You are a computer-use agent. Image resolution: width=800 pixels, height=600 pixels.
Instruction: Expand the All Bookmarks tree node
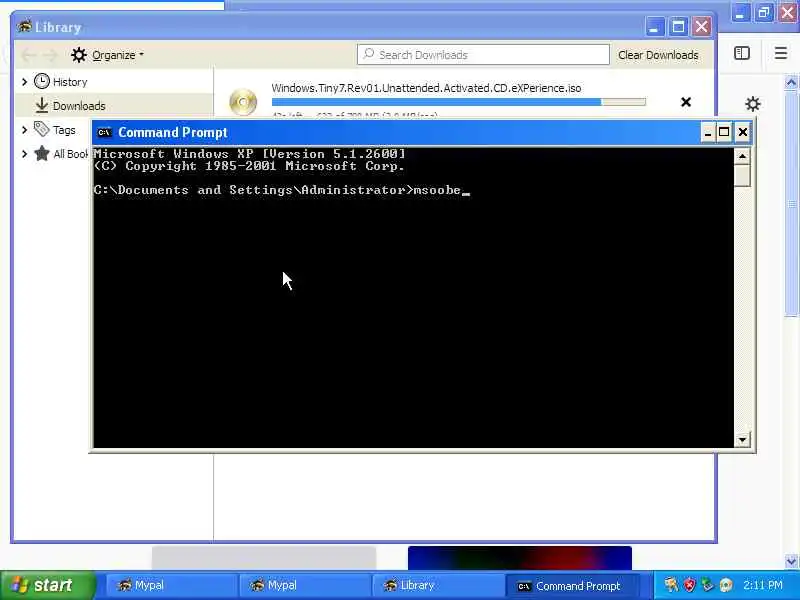pos(24,154)
